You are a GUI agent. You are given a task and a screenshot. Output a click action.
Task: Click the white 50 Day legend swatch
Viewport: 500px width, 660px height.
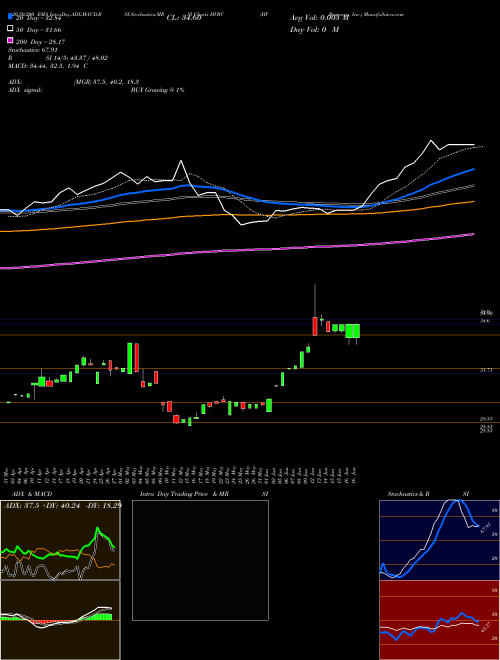point(10,29)
